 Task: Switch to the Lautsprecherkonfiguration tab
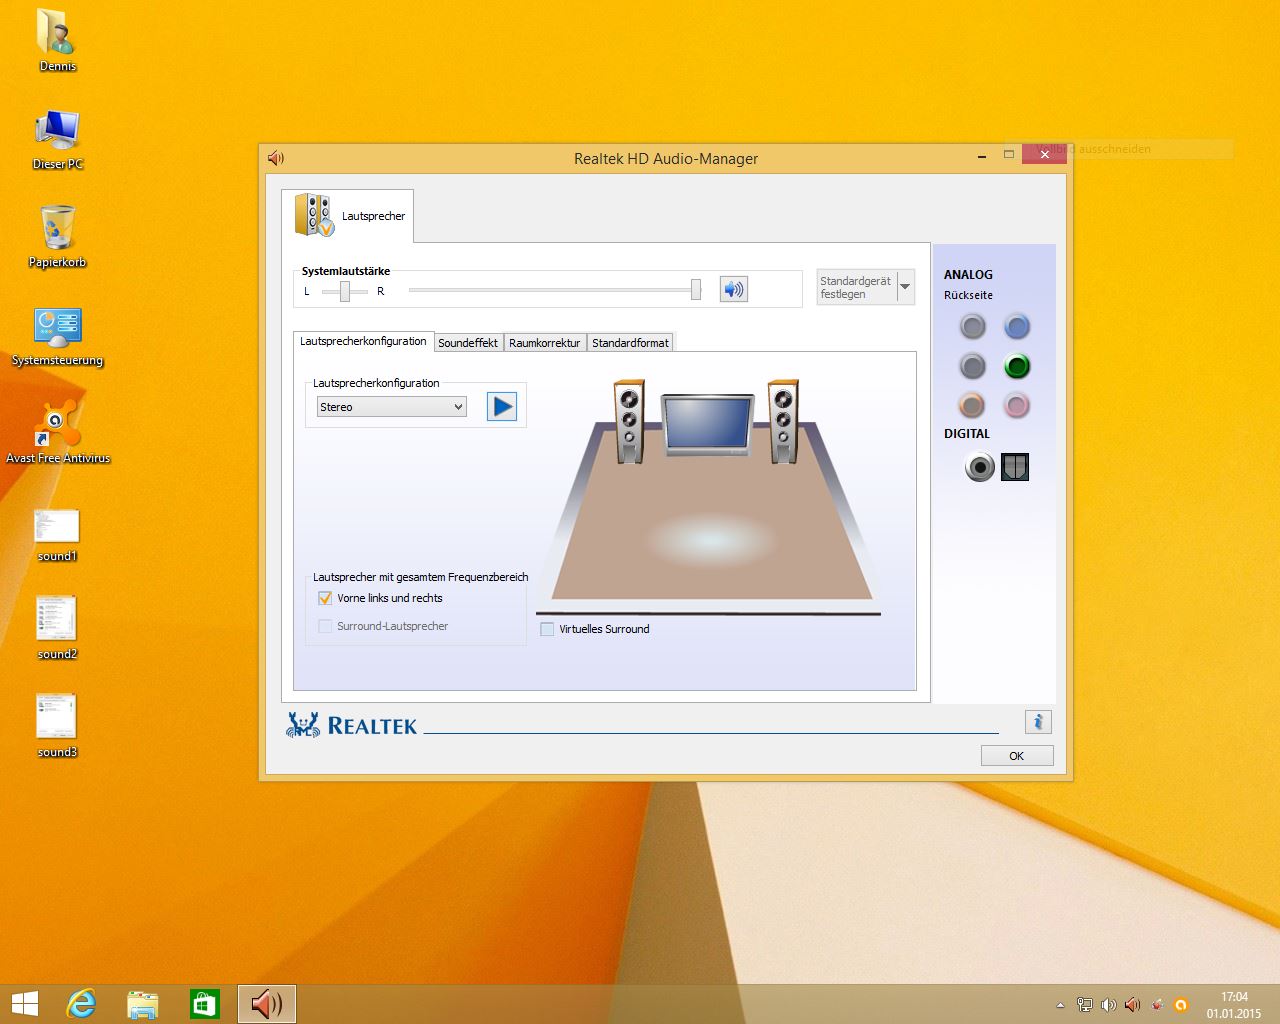tap(363, 341)
